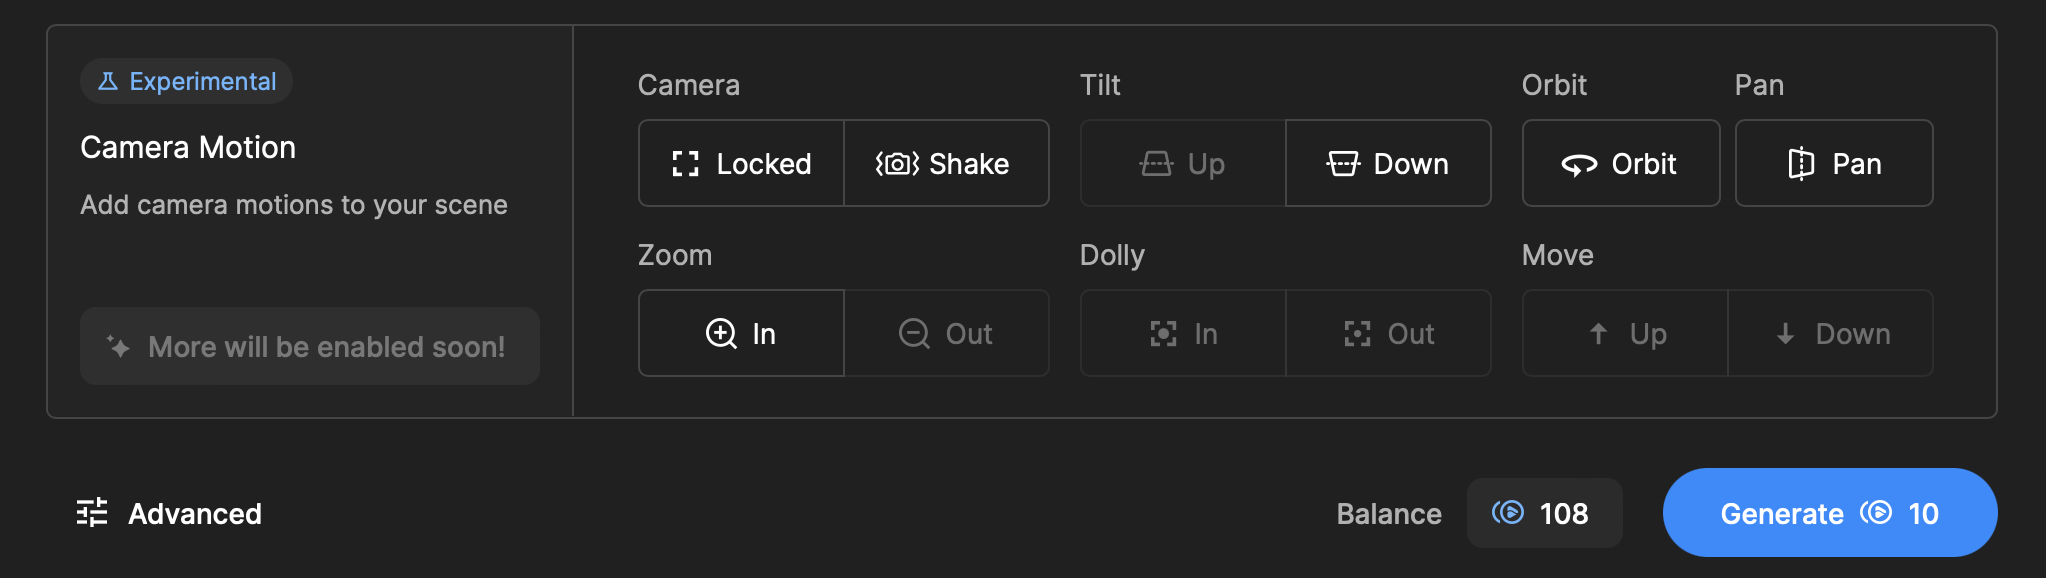Select the Locked camera frame icon

click(x=685, y=164)
